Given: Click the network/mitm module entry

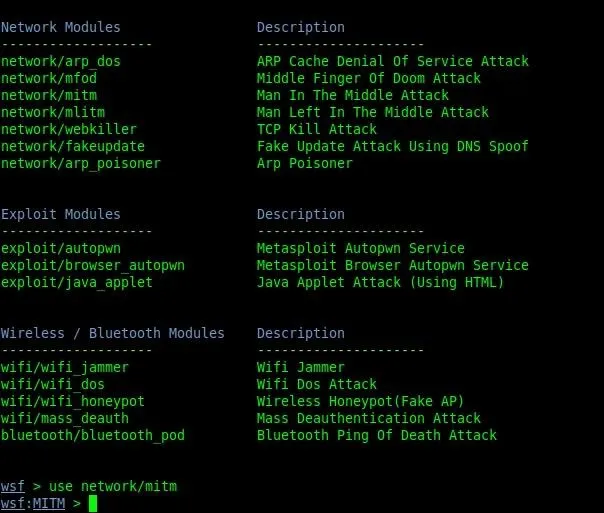Looking at the screenshot, I should point(48,96).
